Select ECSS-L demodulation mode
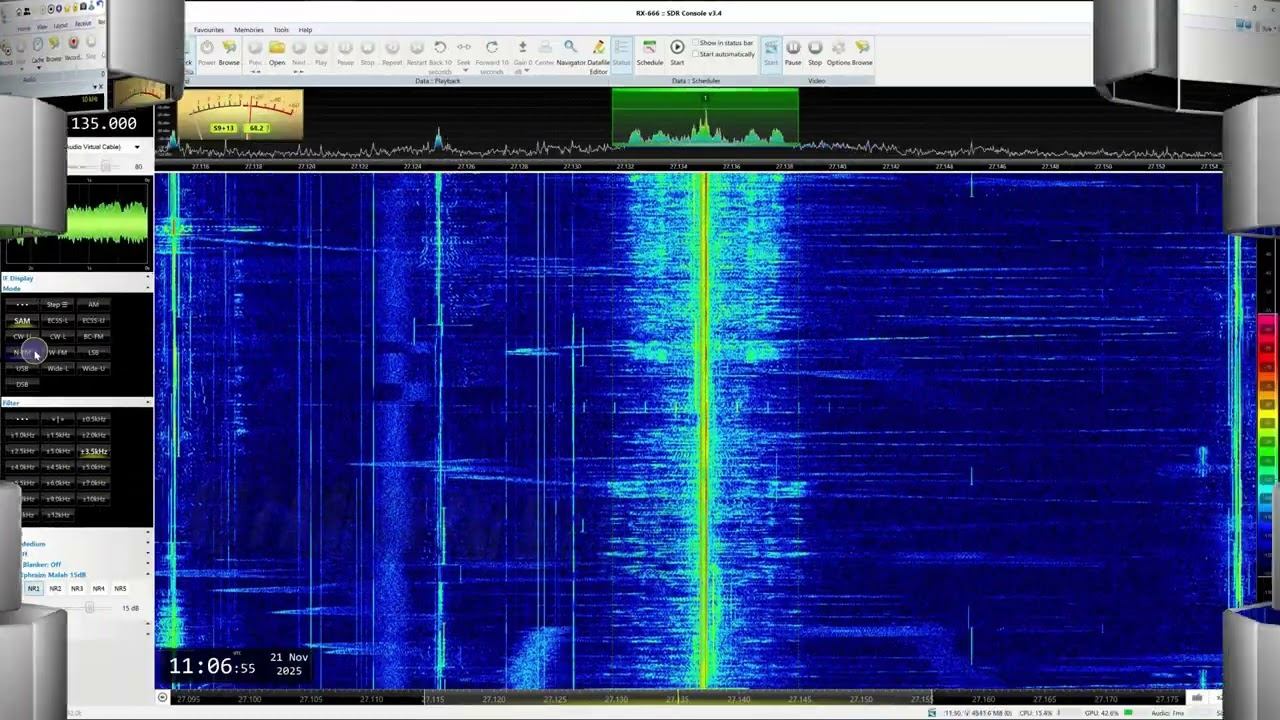1280x720 pixels. click(58, 321)
